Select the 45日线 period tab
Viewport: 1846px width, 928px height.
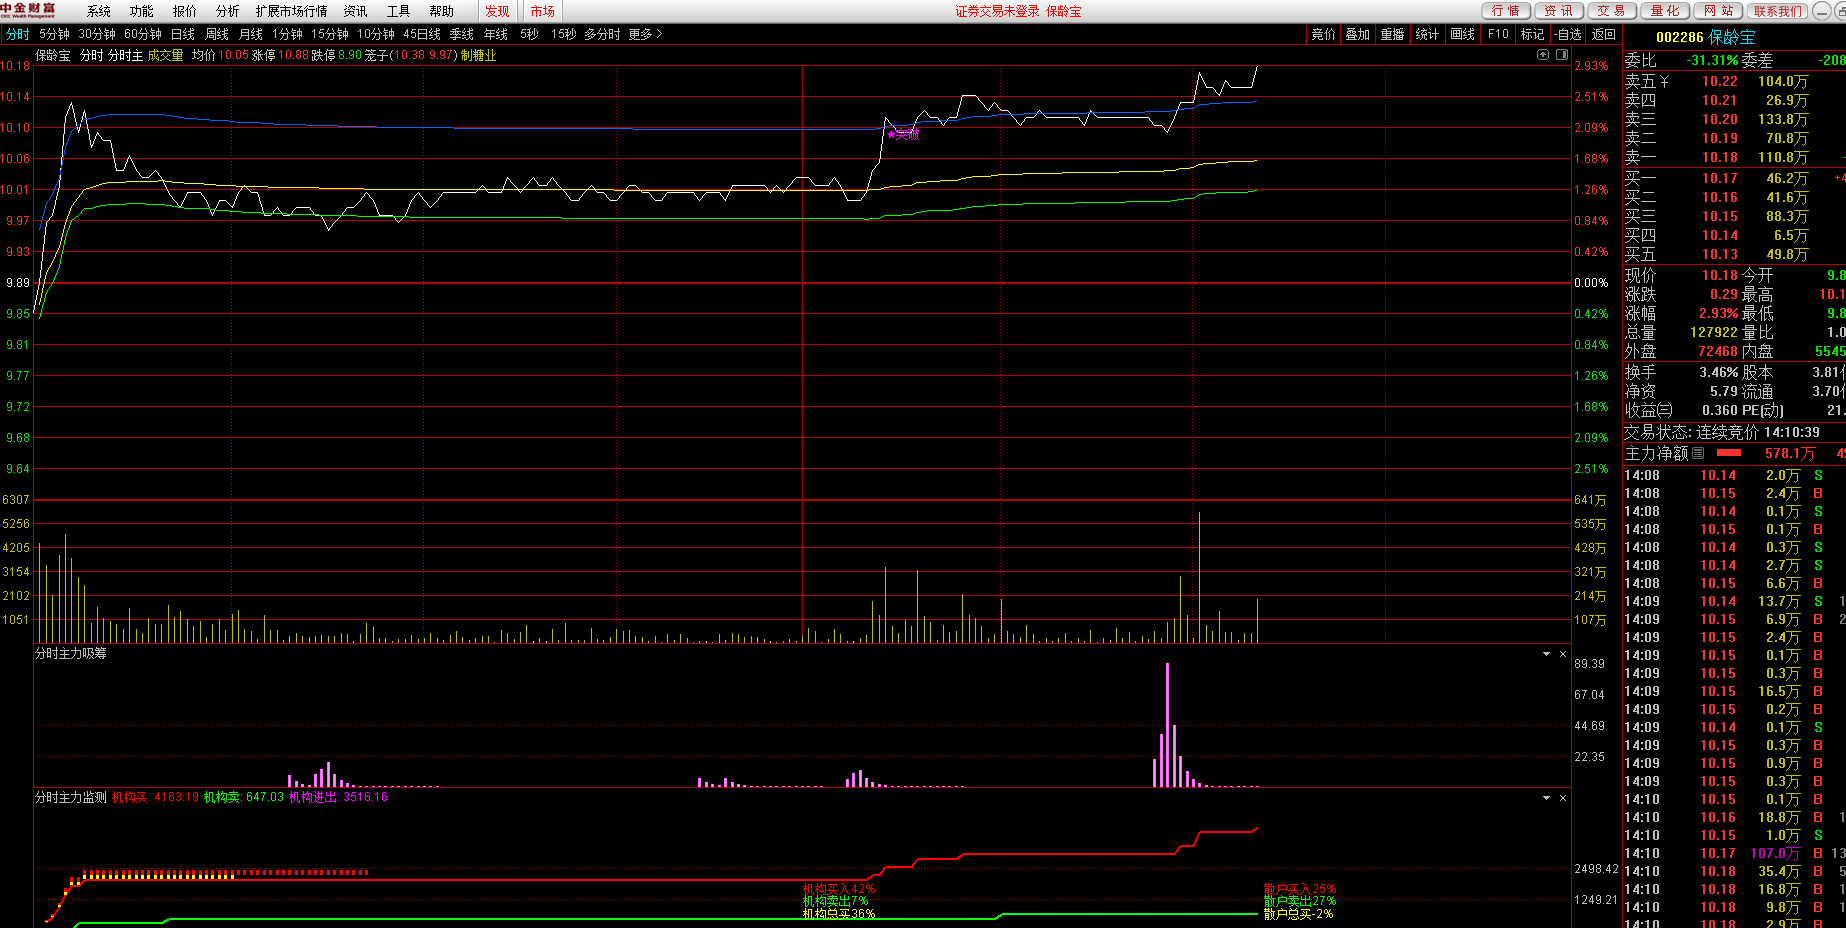click(422, 34)
